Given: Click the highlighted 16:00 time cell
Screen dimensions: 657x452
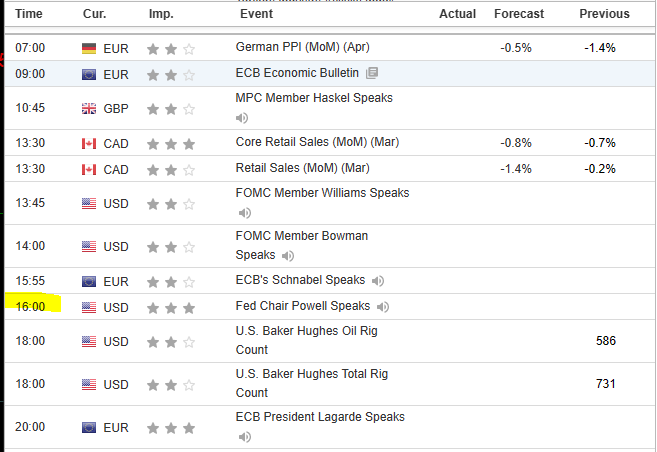Looking at the screenshot, I should click(32, 306).
